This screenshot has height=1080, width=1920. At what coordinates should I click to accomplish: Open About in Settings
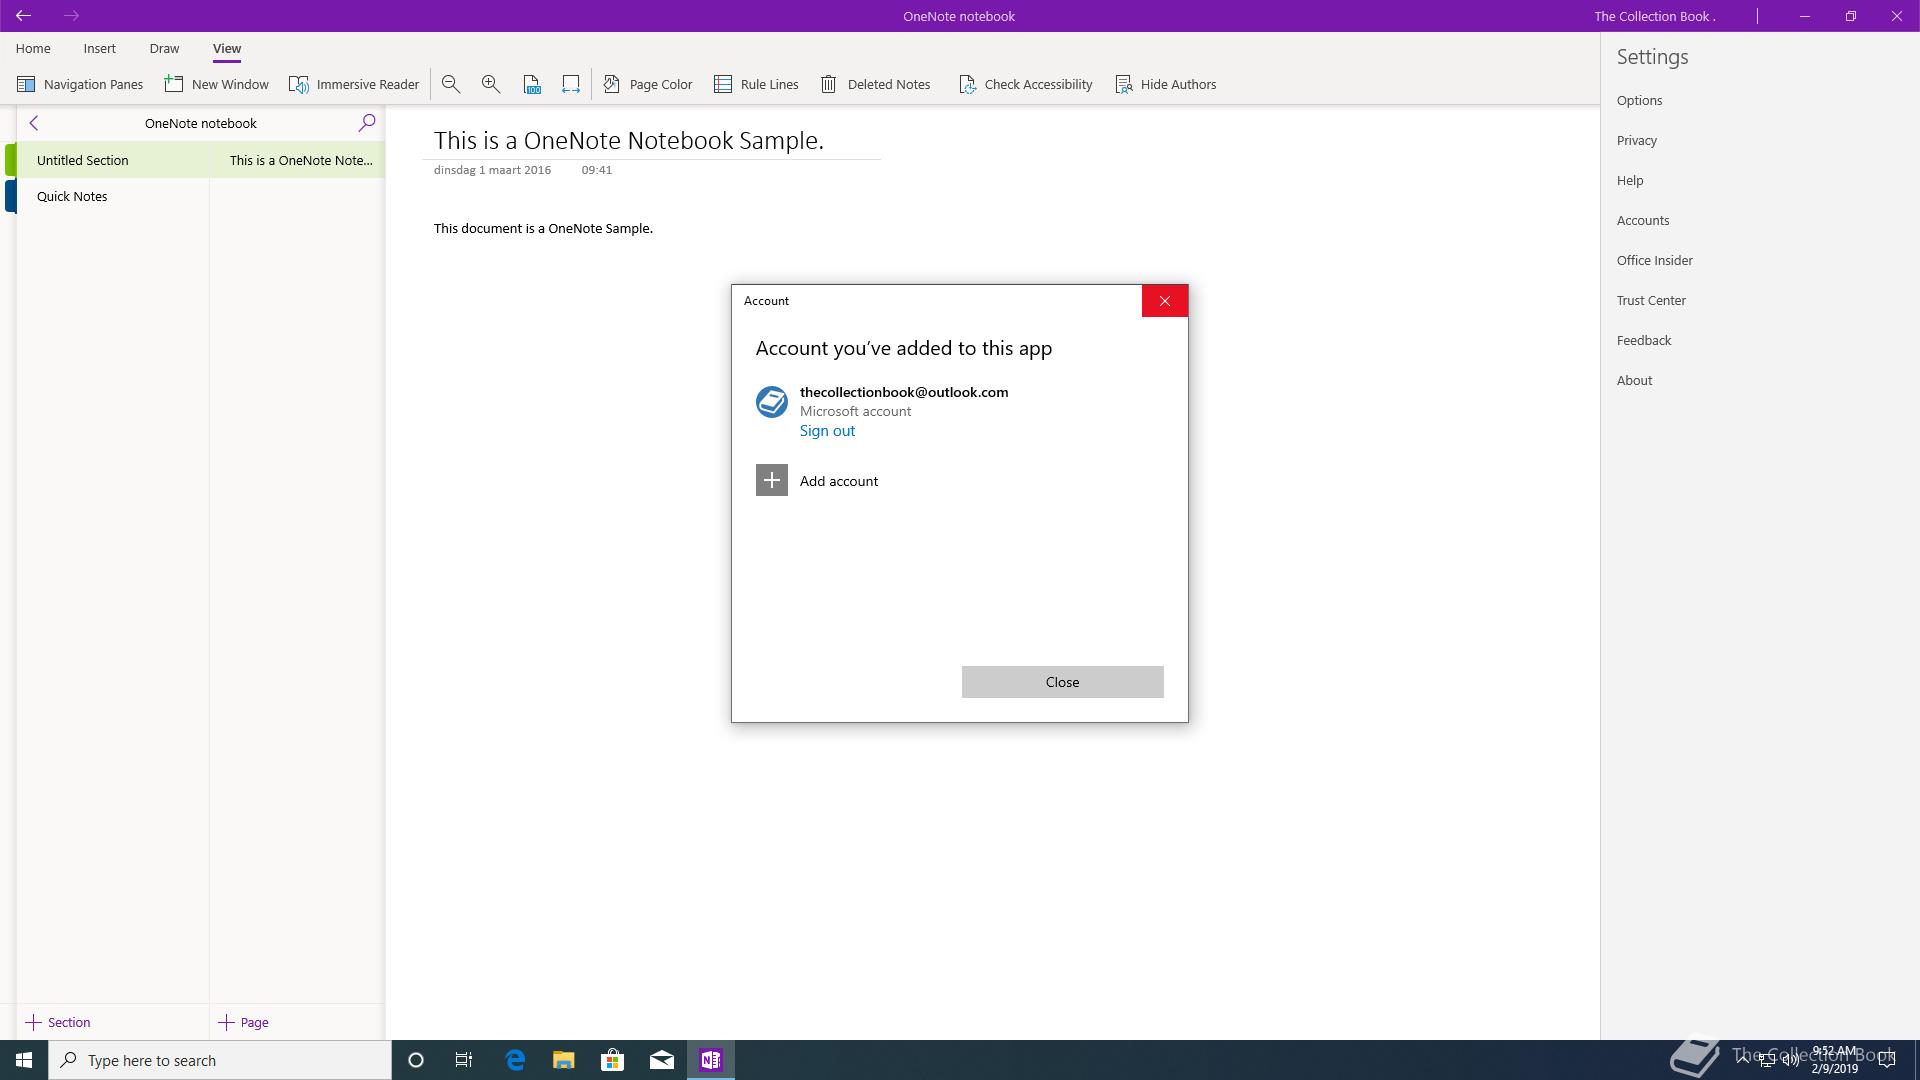tap(1635, 380)
